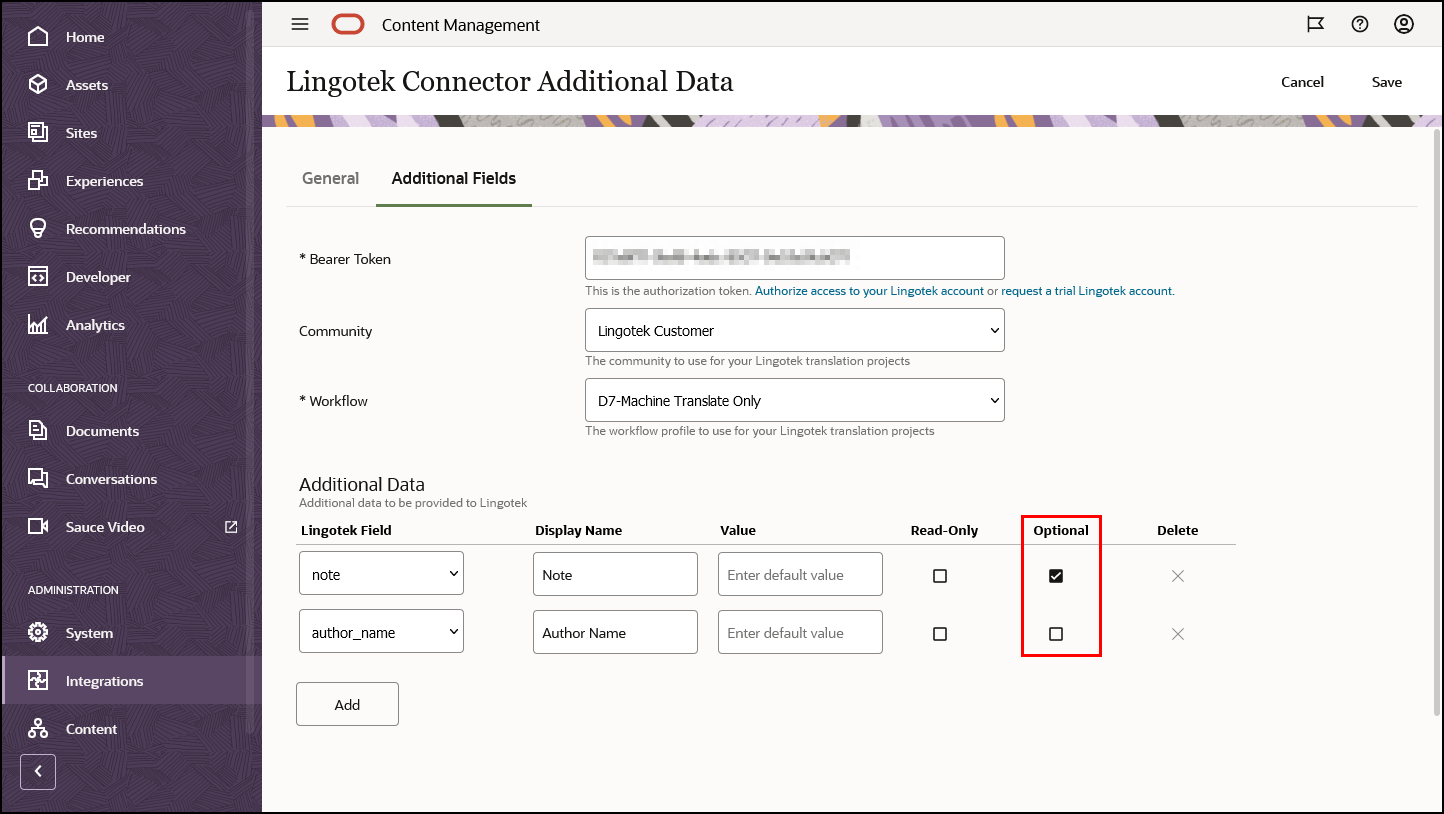Uncheck the Optional checkbox for the note field
The width and height of the screenshot is (1444, 814).
[x=1057, y=575]
